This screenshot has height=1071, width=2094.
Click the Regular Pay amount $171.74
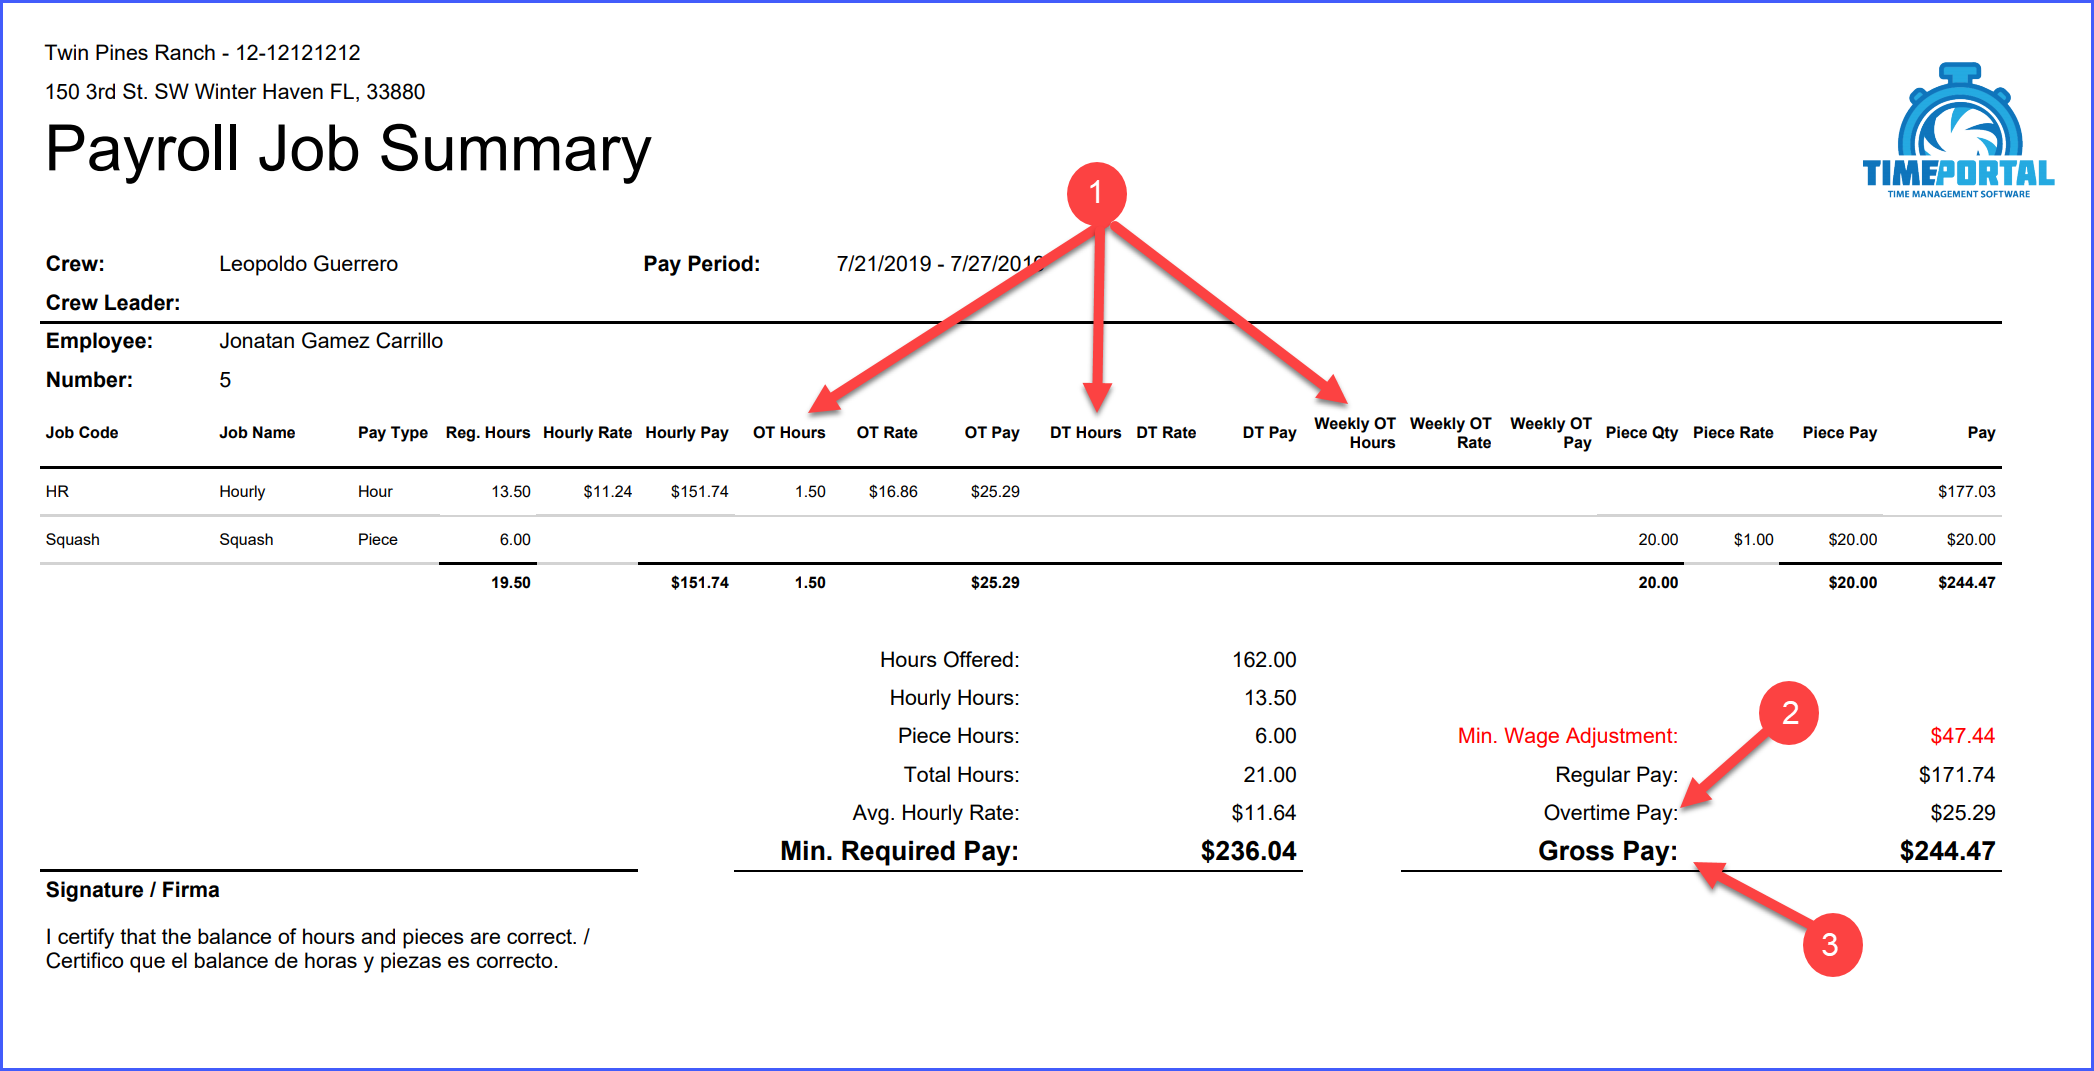(1957, 775)
